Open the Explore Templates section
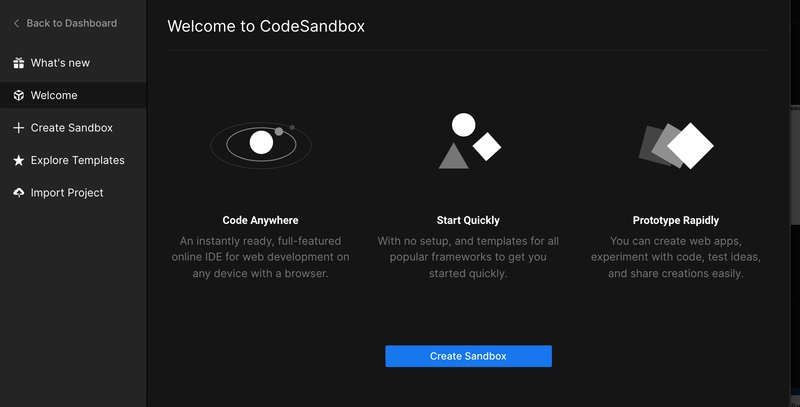The height and width of the screenshot is (407, 800). [x=73, y=160]
